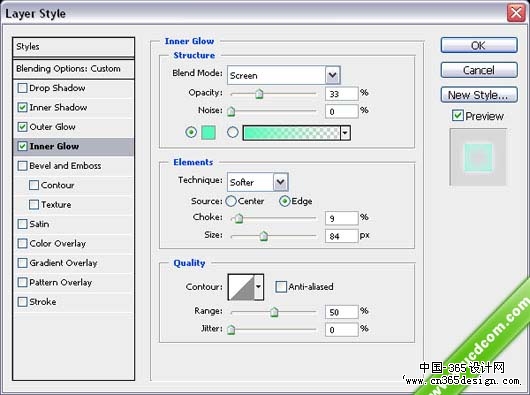Select the Drop Shadow style label
Image resolution: width=530 pixels, height=395 pixels.
point(57,88)
